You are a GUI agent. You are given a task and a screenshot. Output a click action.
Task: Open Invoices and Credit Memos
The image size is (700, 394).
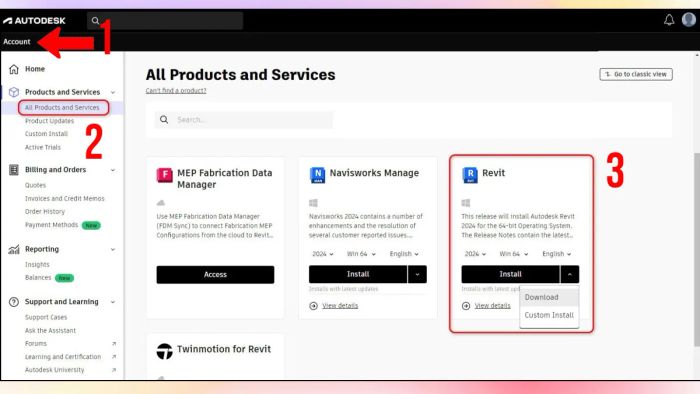pos(65,199)
